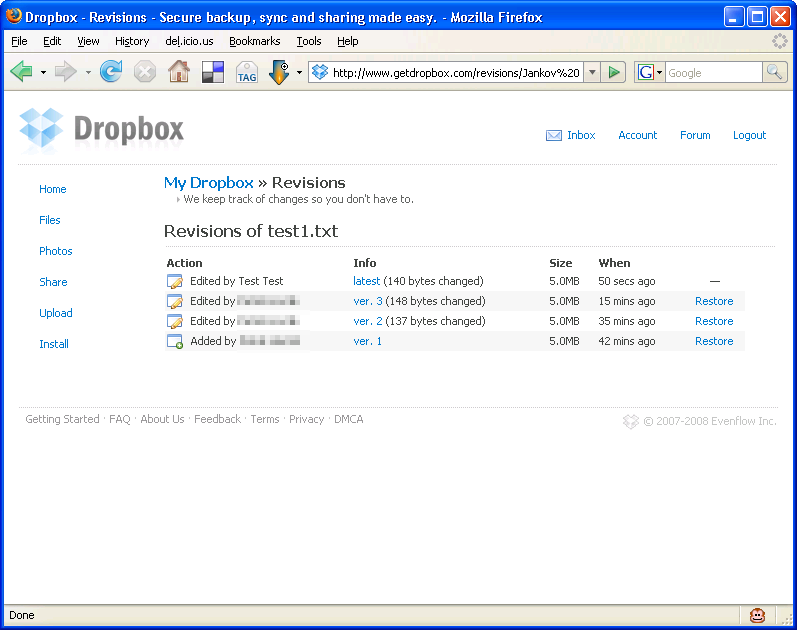Image resolution: width=797 pixels, height=630 pixels.
Task: Open the del.icio.us menu
Action: pos(189,41)
